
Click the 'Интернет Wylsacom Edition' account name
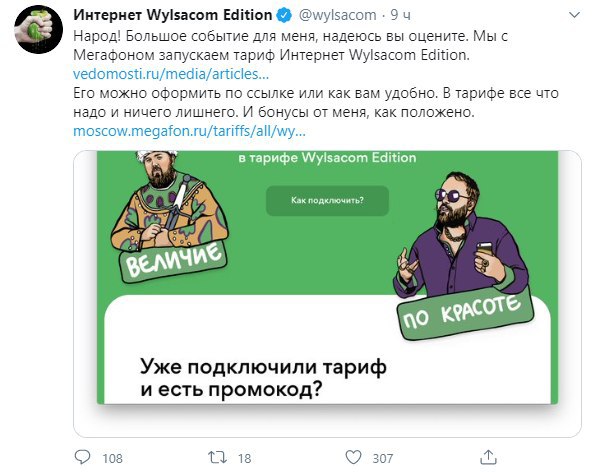click(x=173, y=15)
